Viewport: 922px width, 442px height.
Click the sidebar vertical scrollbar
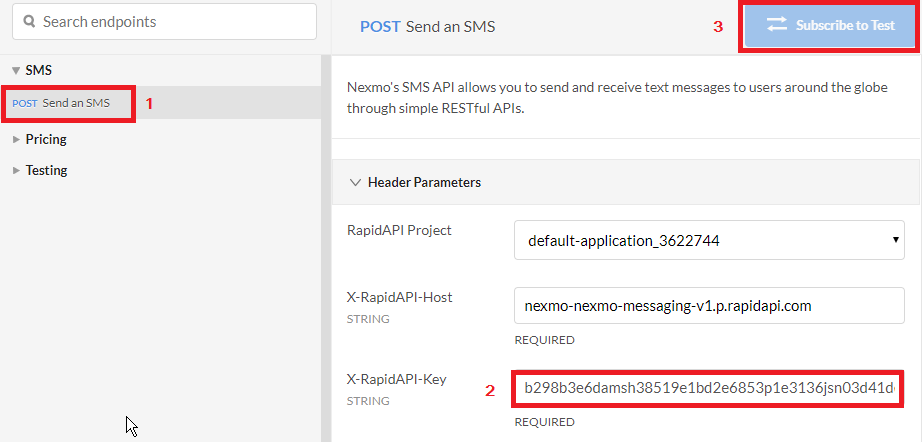[x=326, y=248]
